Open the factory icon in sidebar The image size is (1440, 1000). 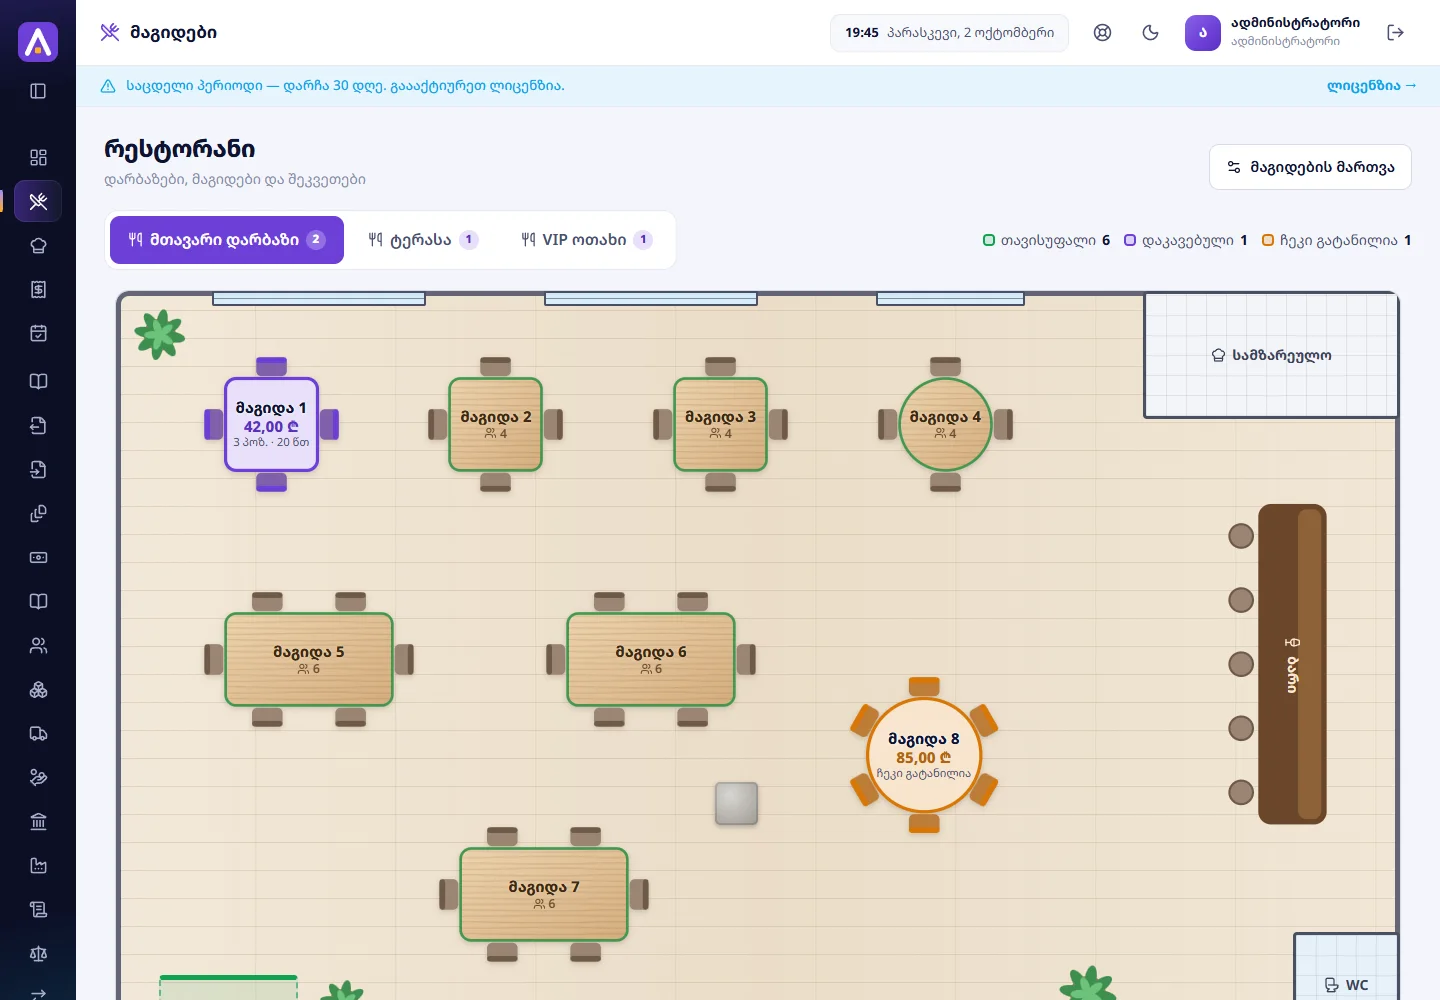(38, 865)
